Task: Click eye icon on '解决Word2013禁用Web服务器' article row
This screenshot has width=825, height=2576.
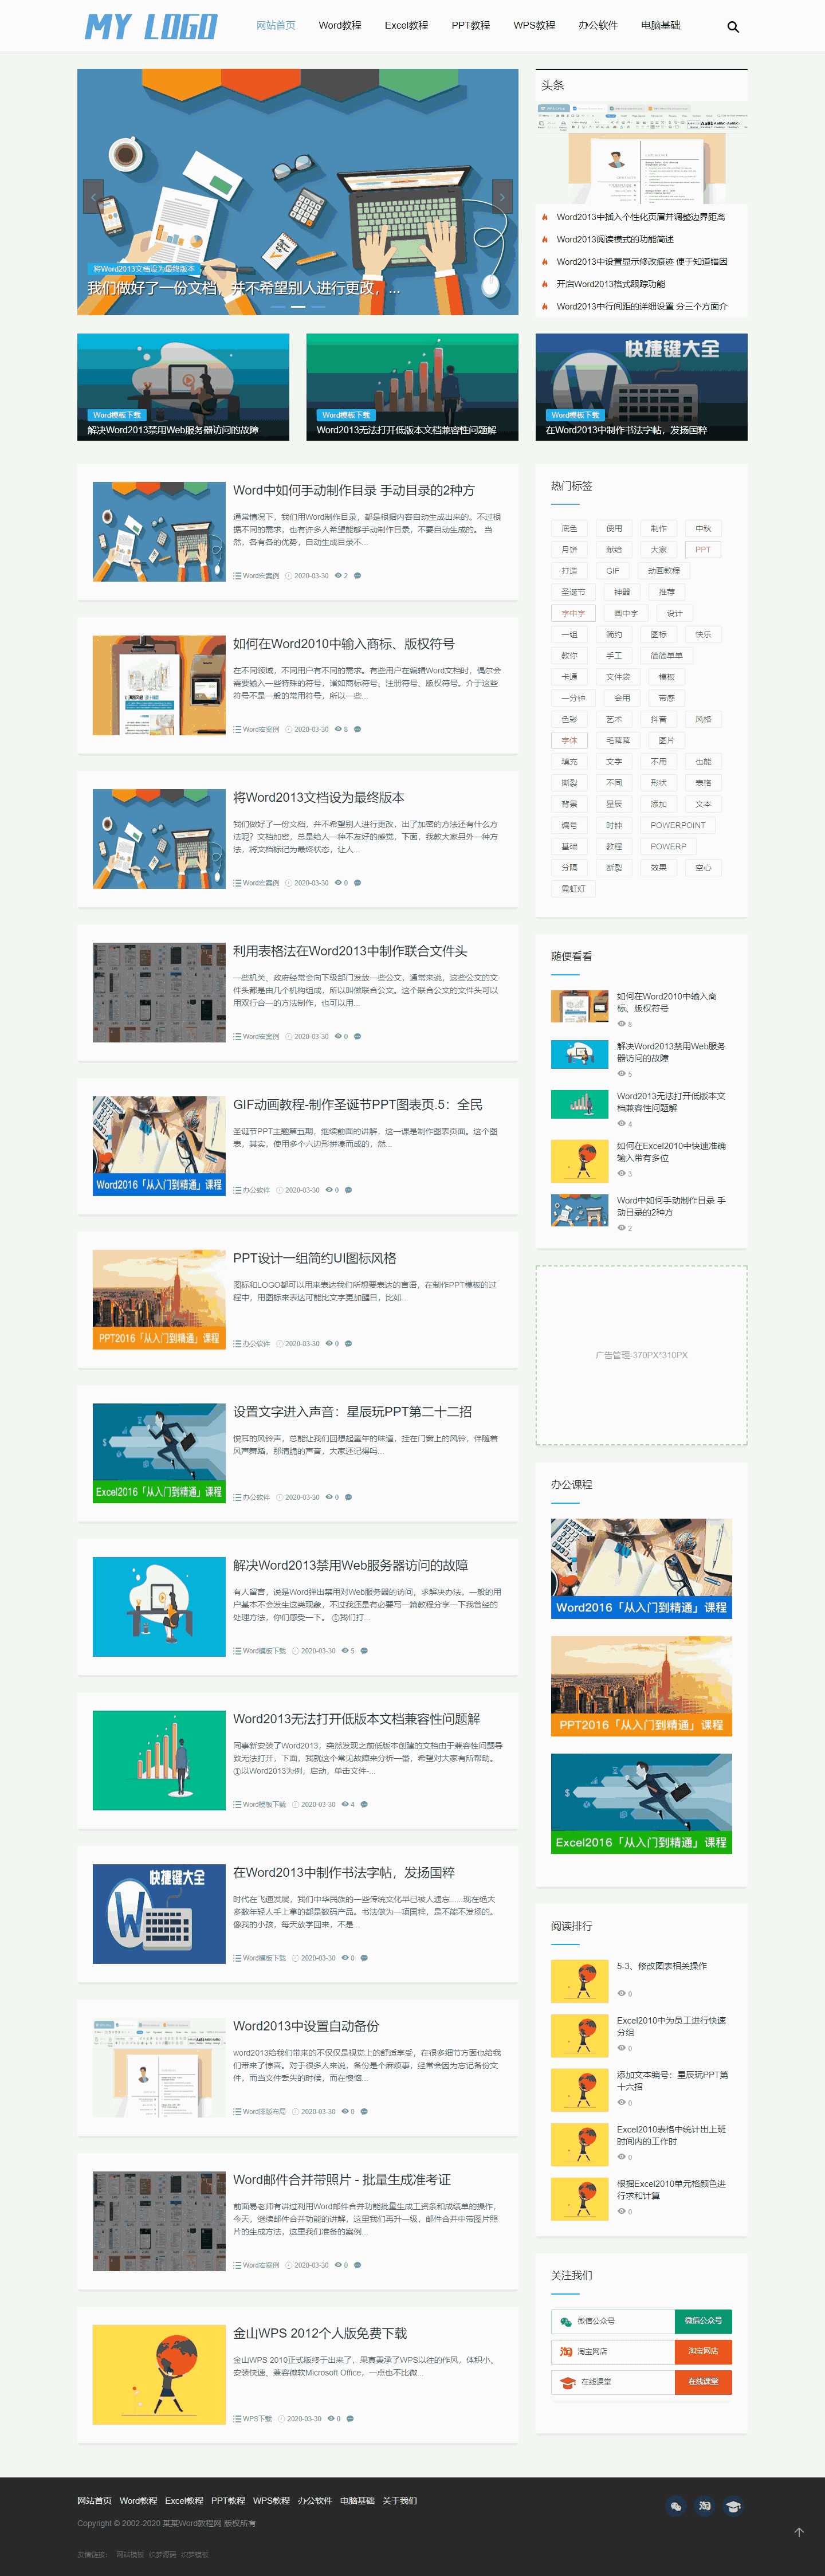Action: [x=345, y=1650]
